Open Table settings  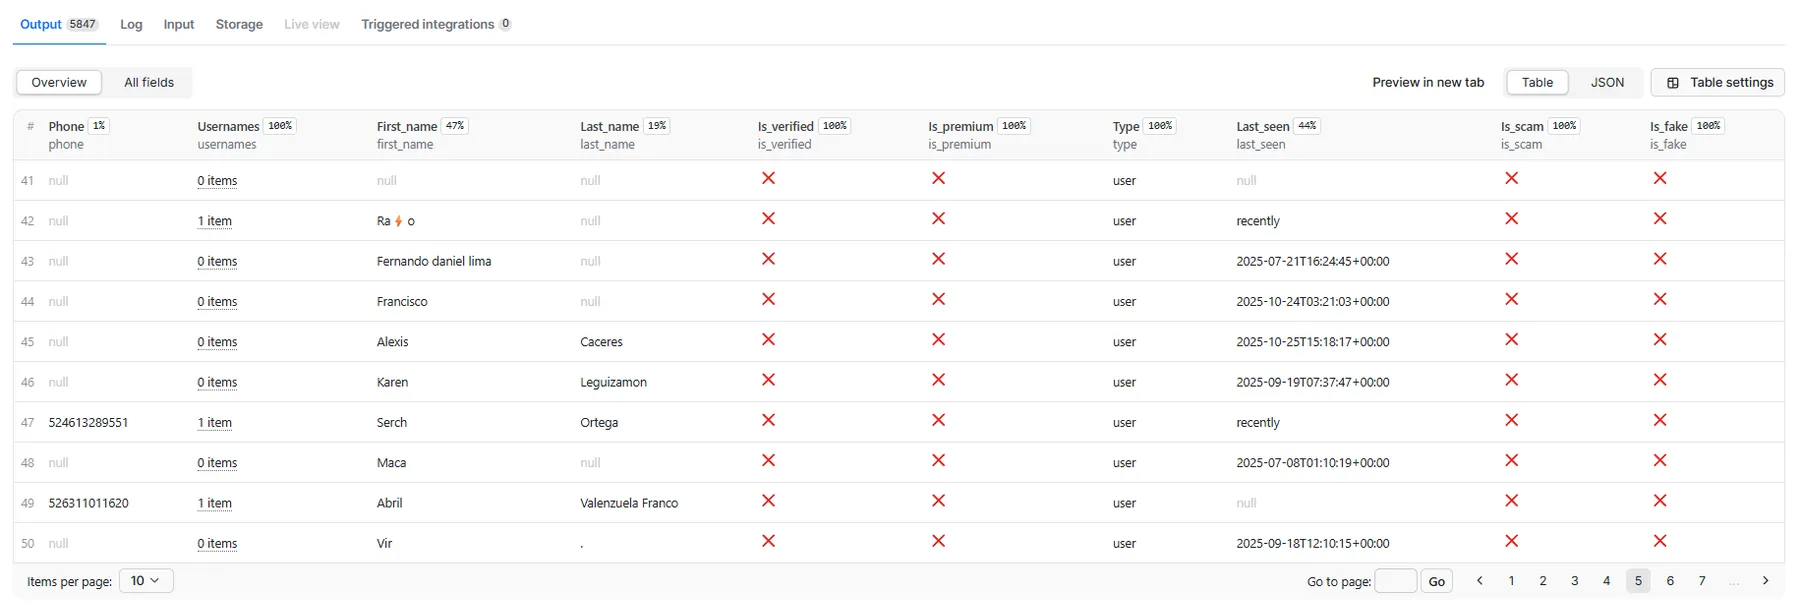1719,83
